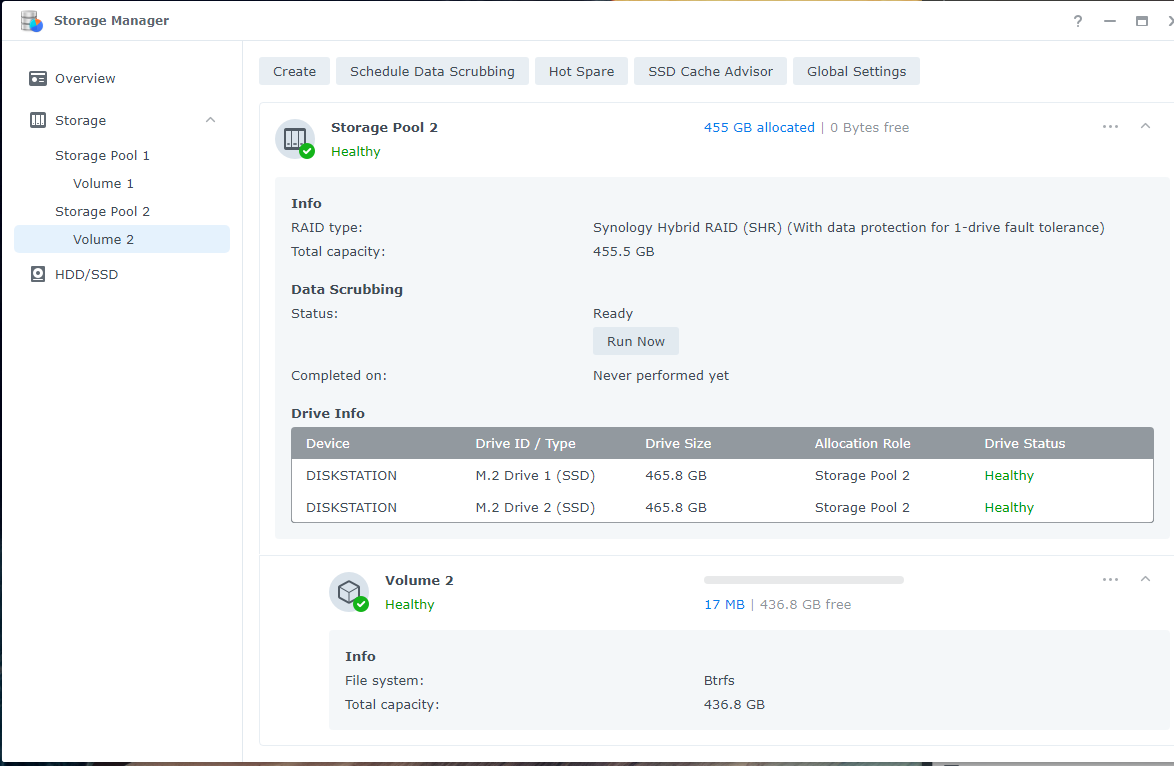
Task: Open Volume 2 more options menu
Action: [x=1110, y=580]
